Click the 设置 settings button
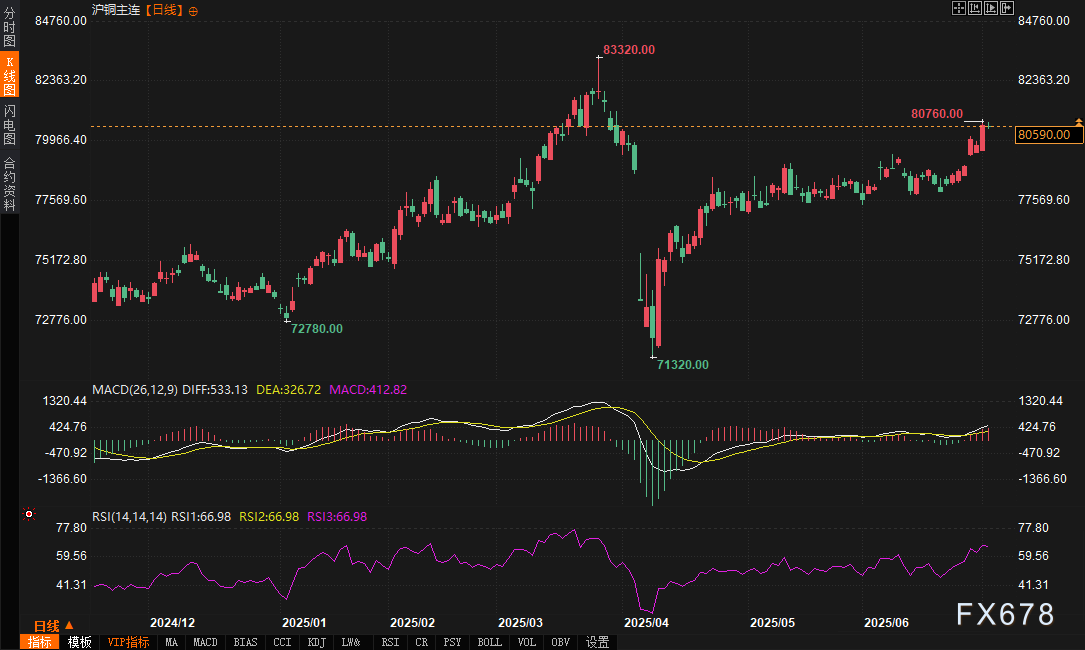Viewport: 1085px width, 650px height. point(598,642)
